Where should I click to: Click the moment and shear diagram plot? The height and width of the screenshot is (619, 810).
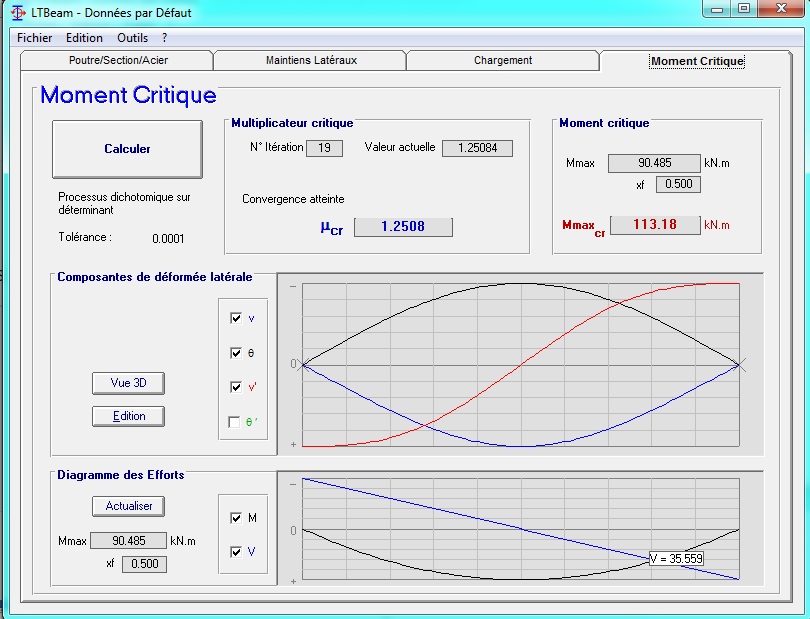[x=520, y=528]
